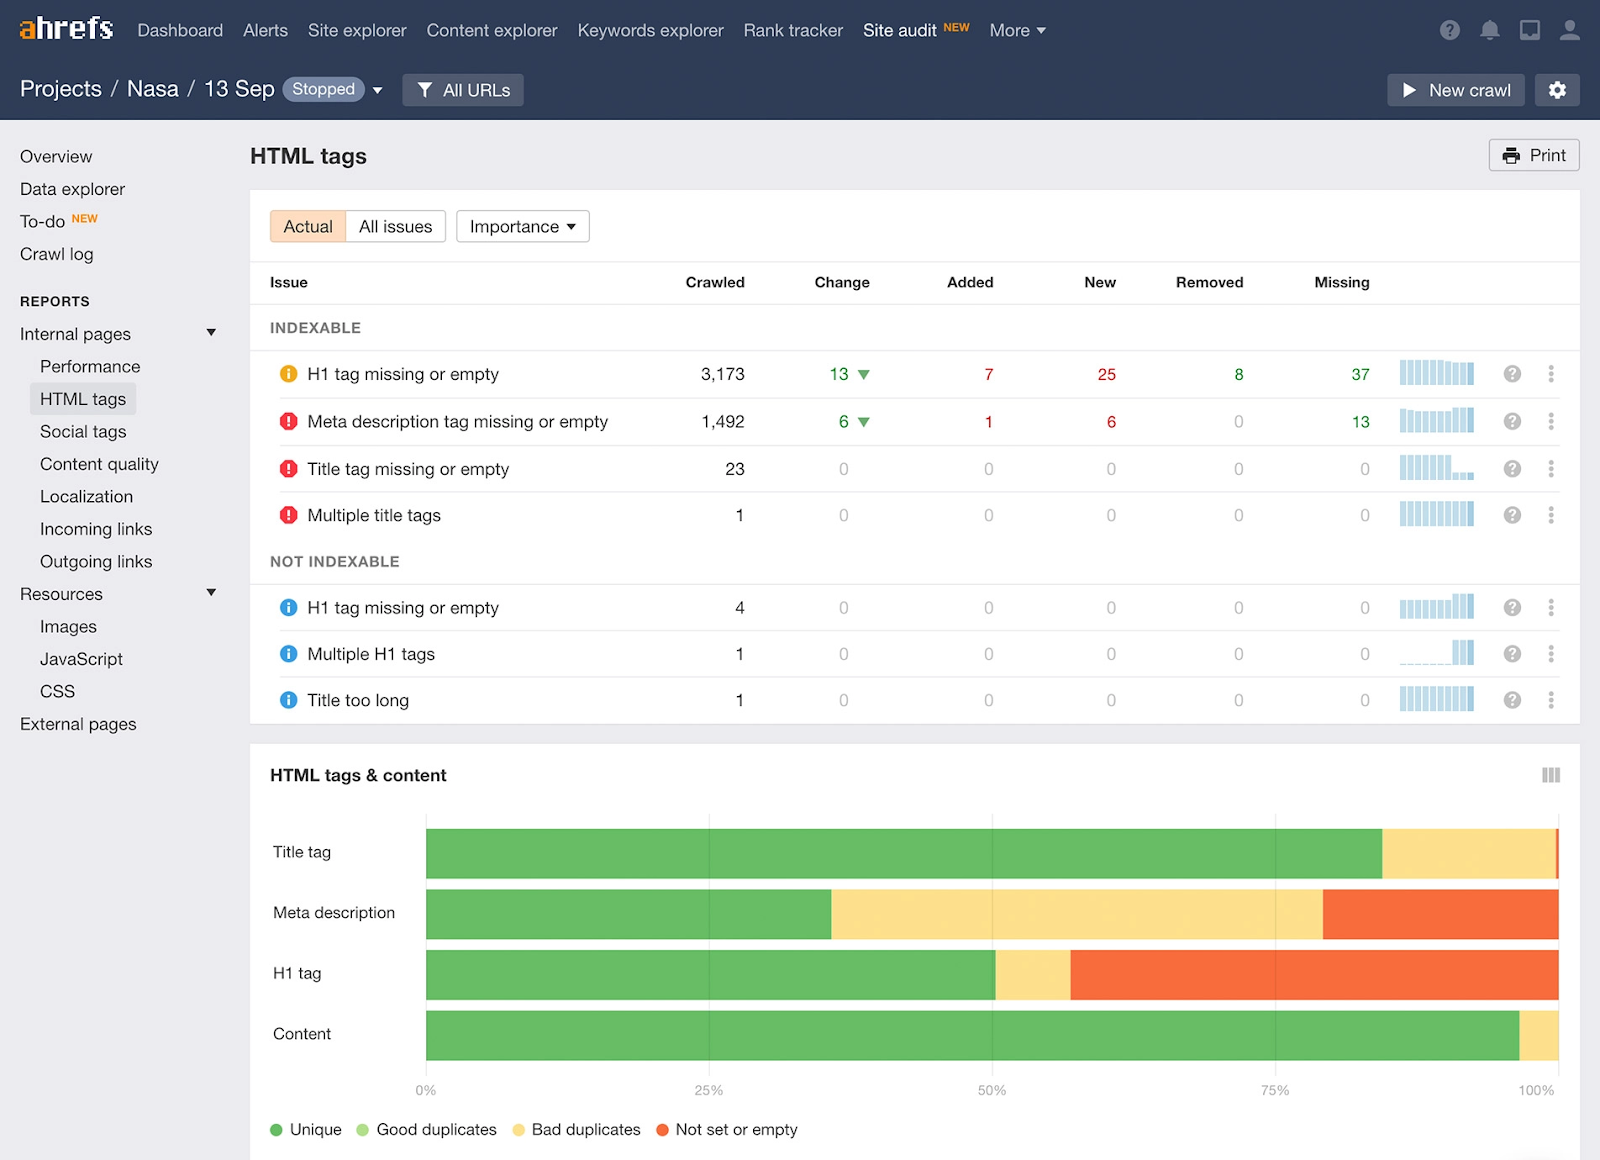Open the top bar icon next to the notifications bell
Screen dimensions: 1600x1160
(1529, 30)
